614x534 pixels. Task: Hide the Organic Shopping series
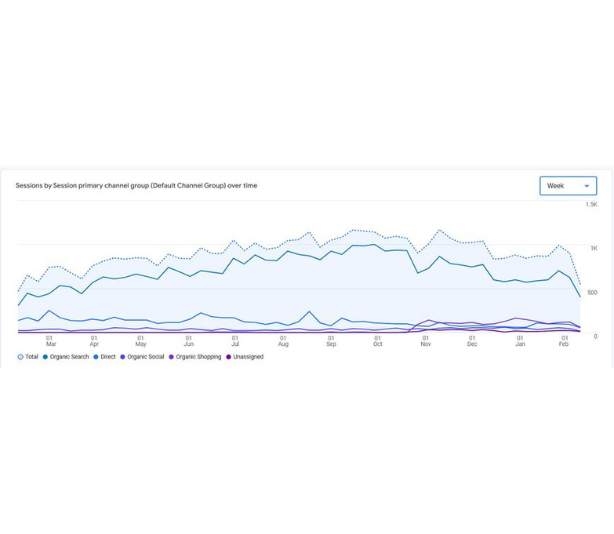coord(198,357)
